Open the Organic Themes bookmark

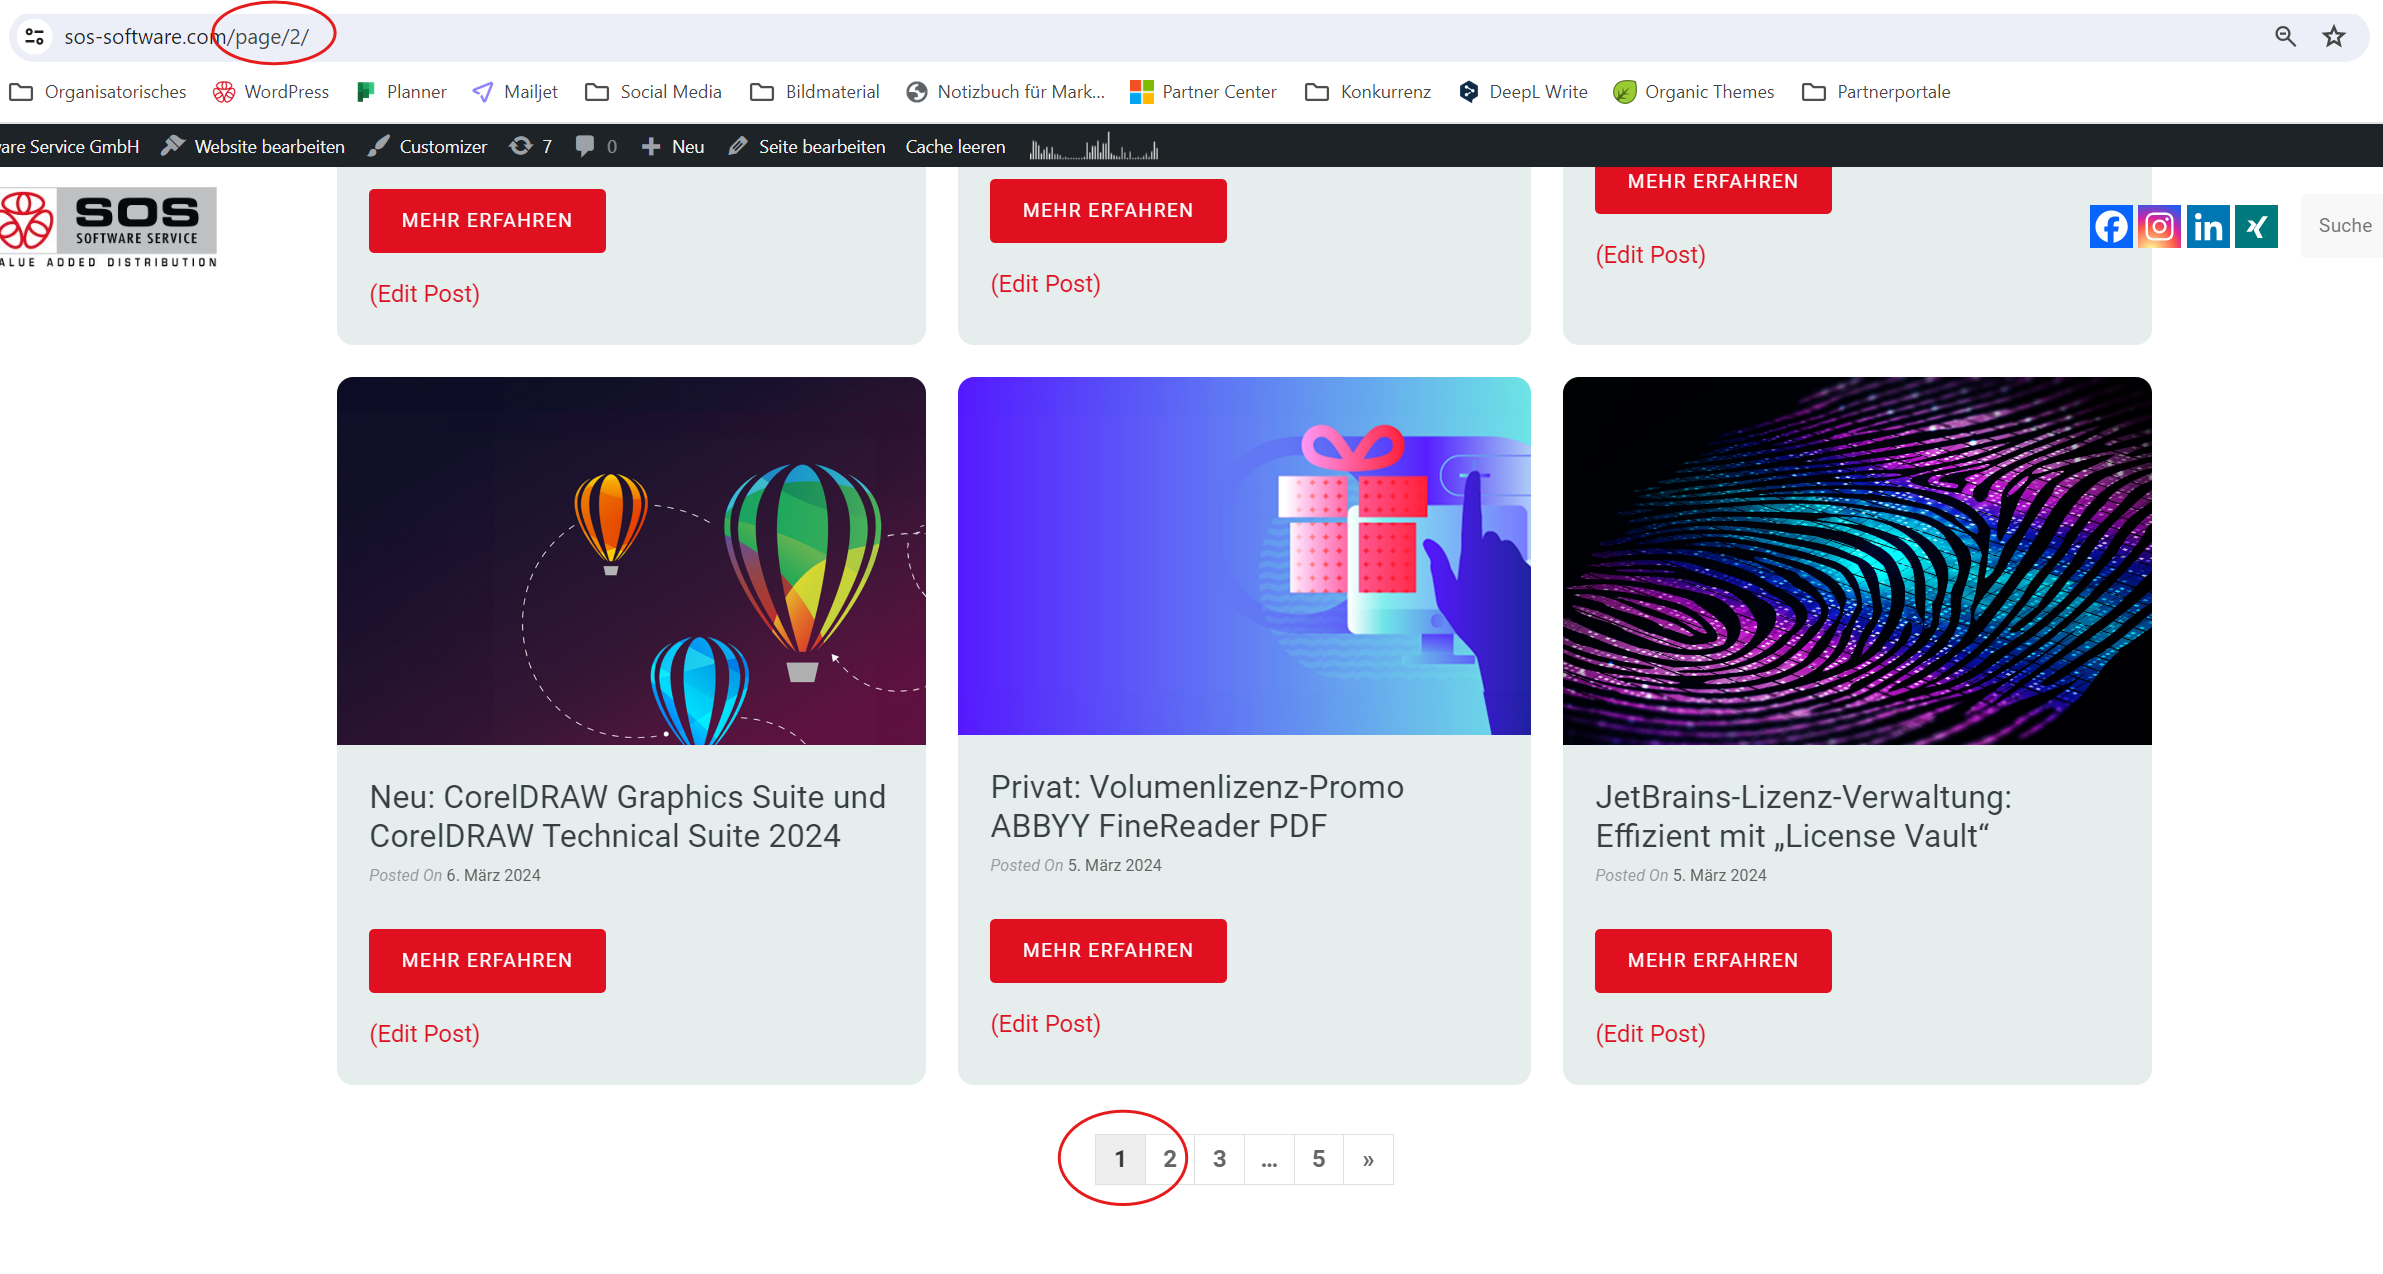click(x=1694, y=92)
